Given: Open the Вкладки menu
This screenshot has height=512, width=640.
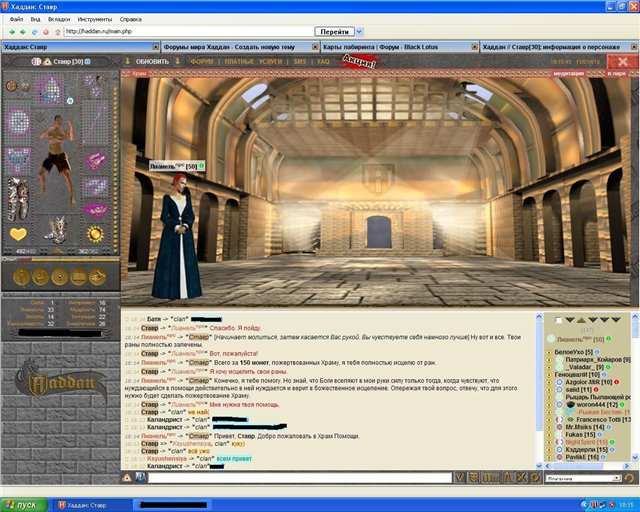Looking at the screenshot, I should (59, 19).
